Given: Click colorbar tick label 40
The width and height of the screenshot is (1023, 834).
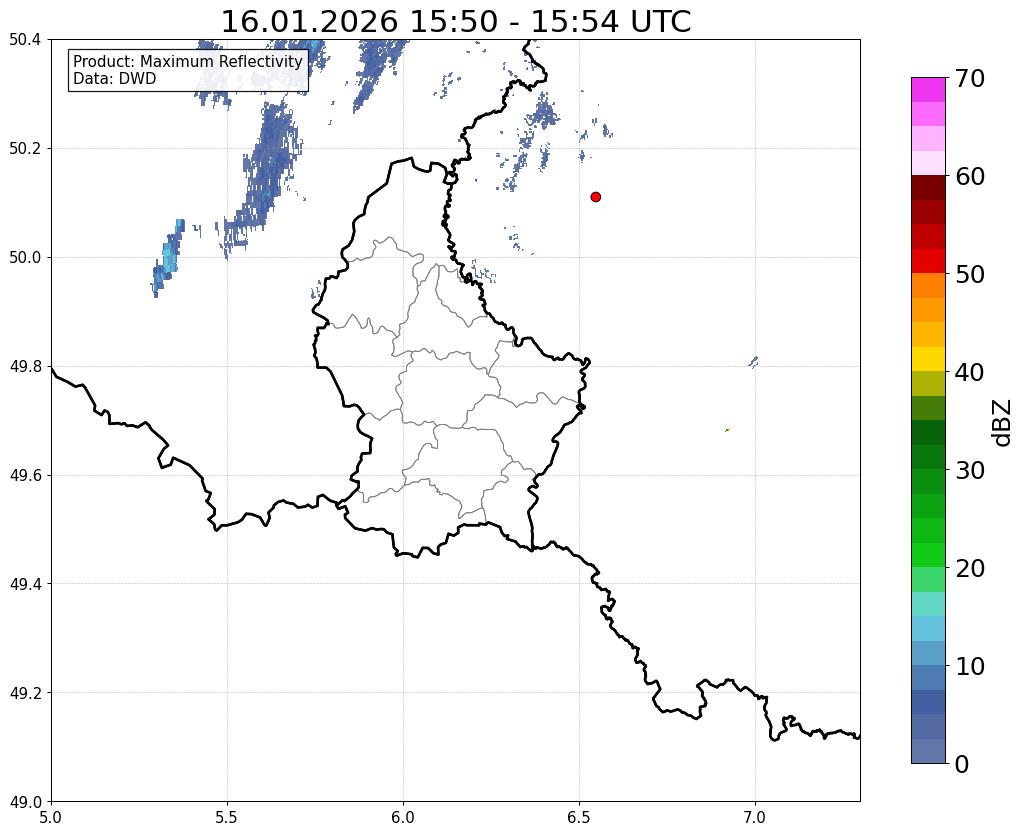Looking at the screenshot, I should 970,372.
